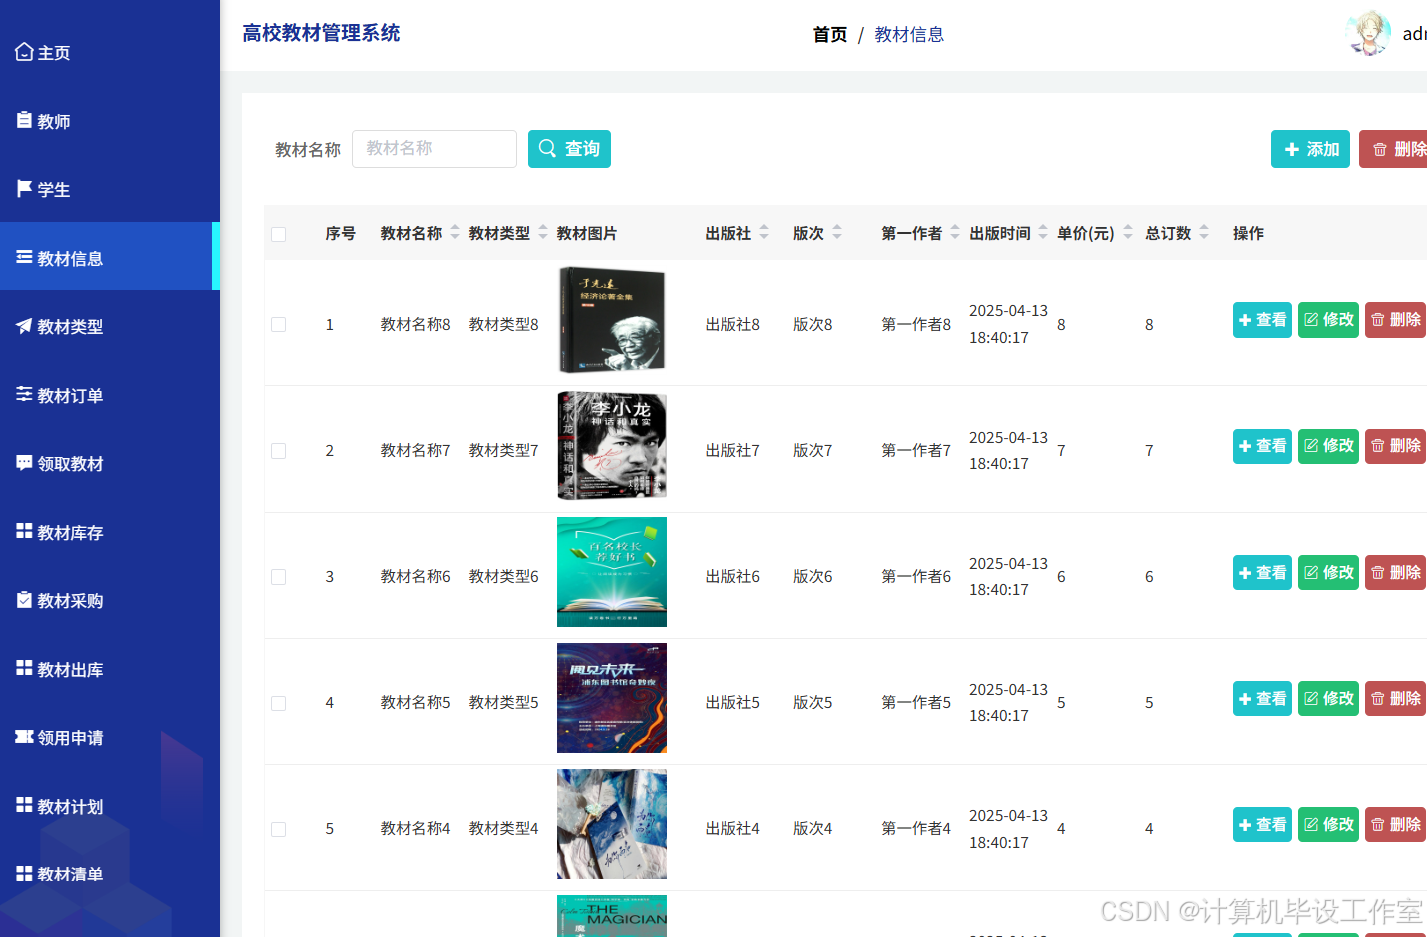This screenshot has height=937, width=1427.
Task: Click the chat icon beside 领取教材
Action: 24,463
